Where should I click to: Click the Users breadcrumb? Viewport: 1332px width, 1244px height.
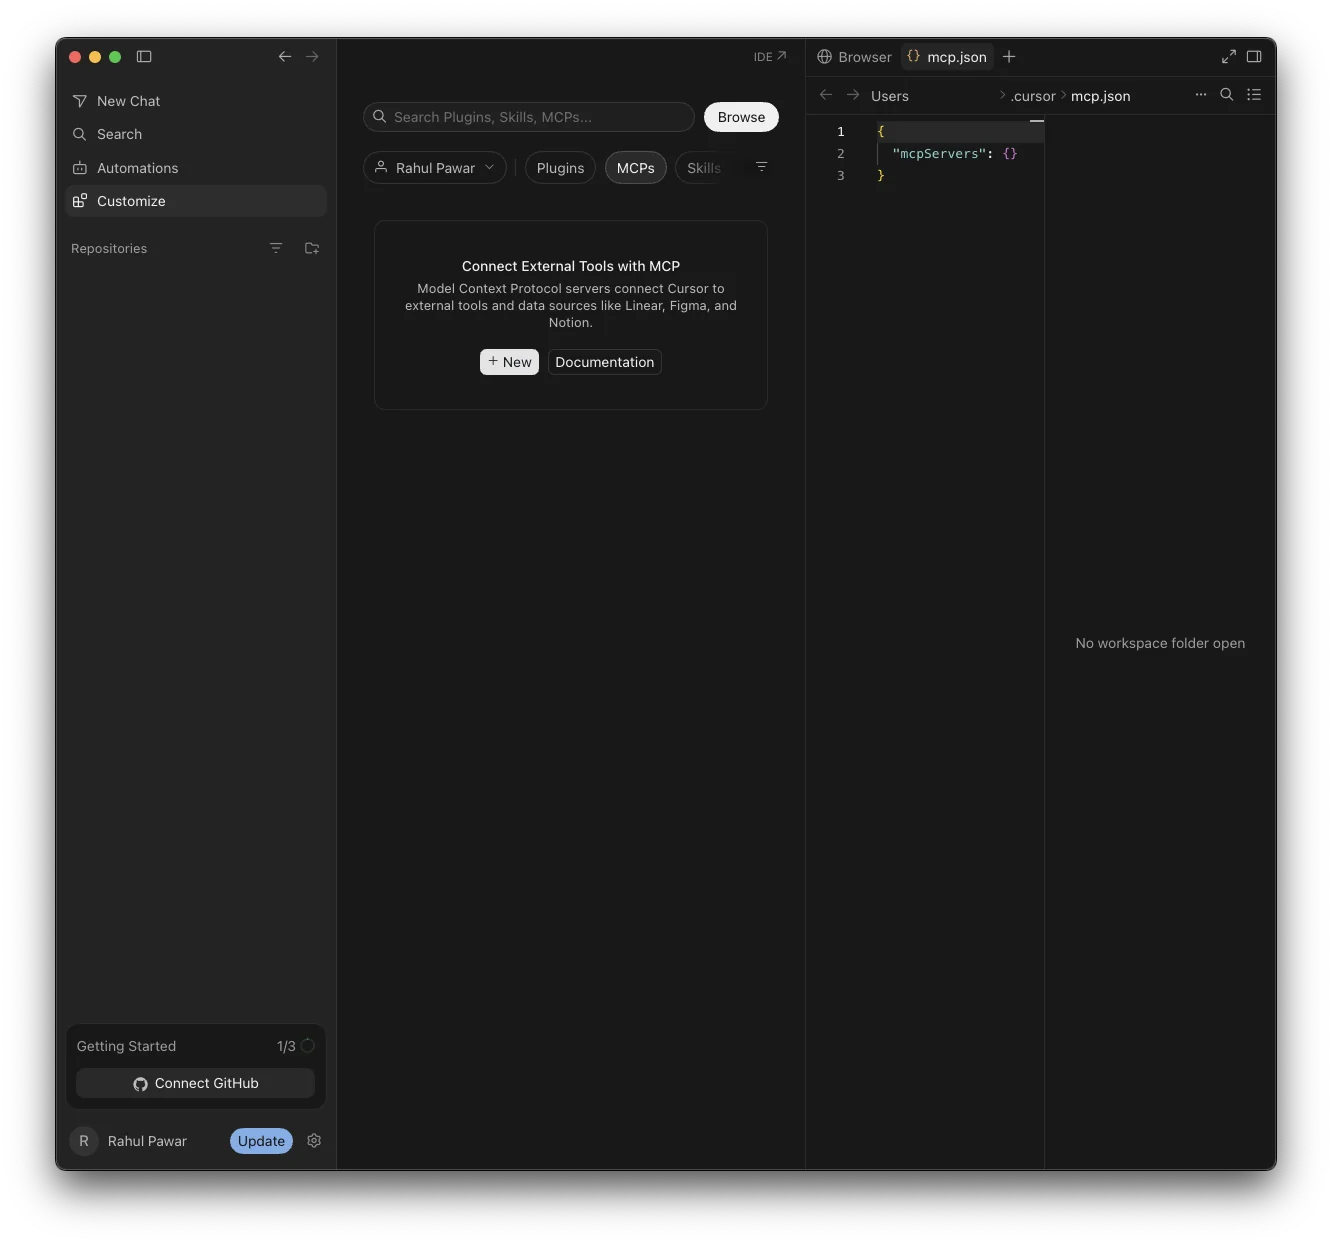(890, 96)
